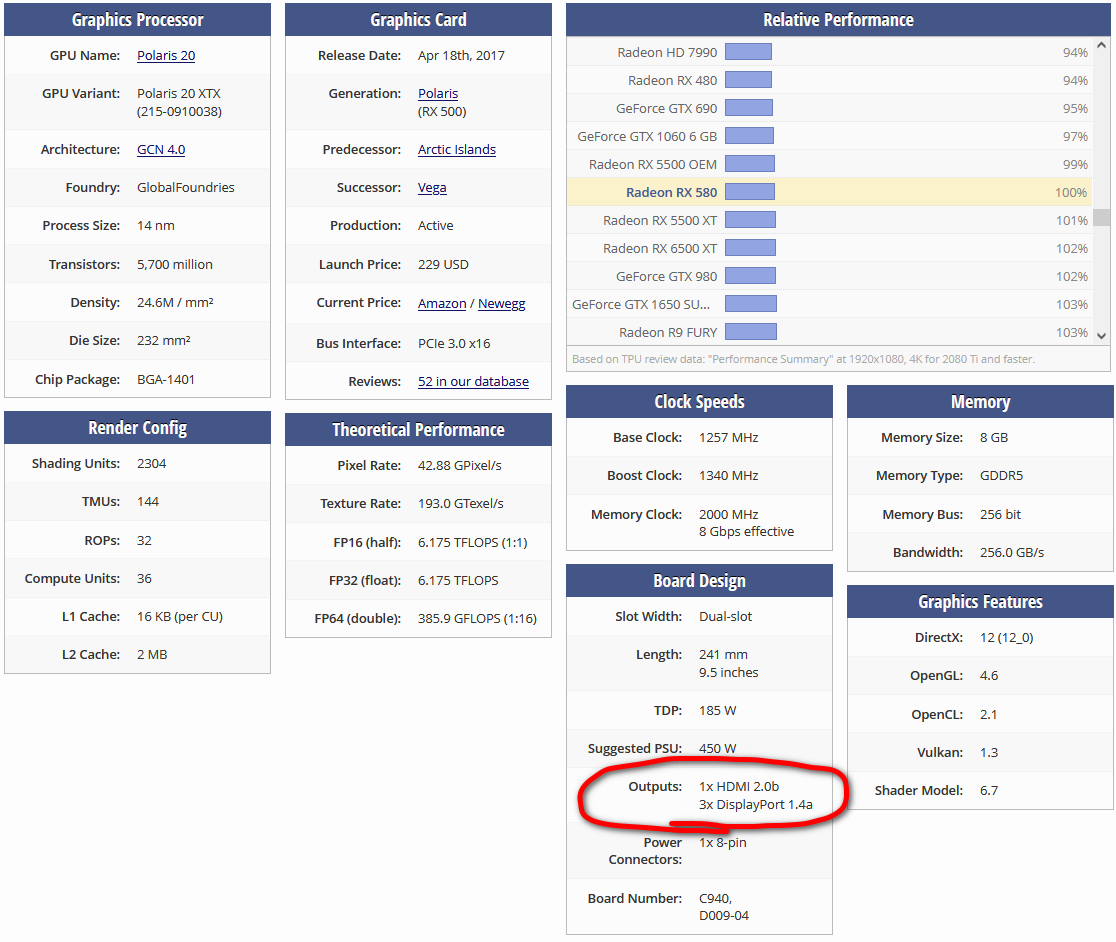
Task: Click the Graphics Processor section header
Action: pyautogui.click(x=137, y=20)
